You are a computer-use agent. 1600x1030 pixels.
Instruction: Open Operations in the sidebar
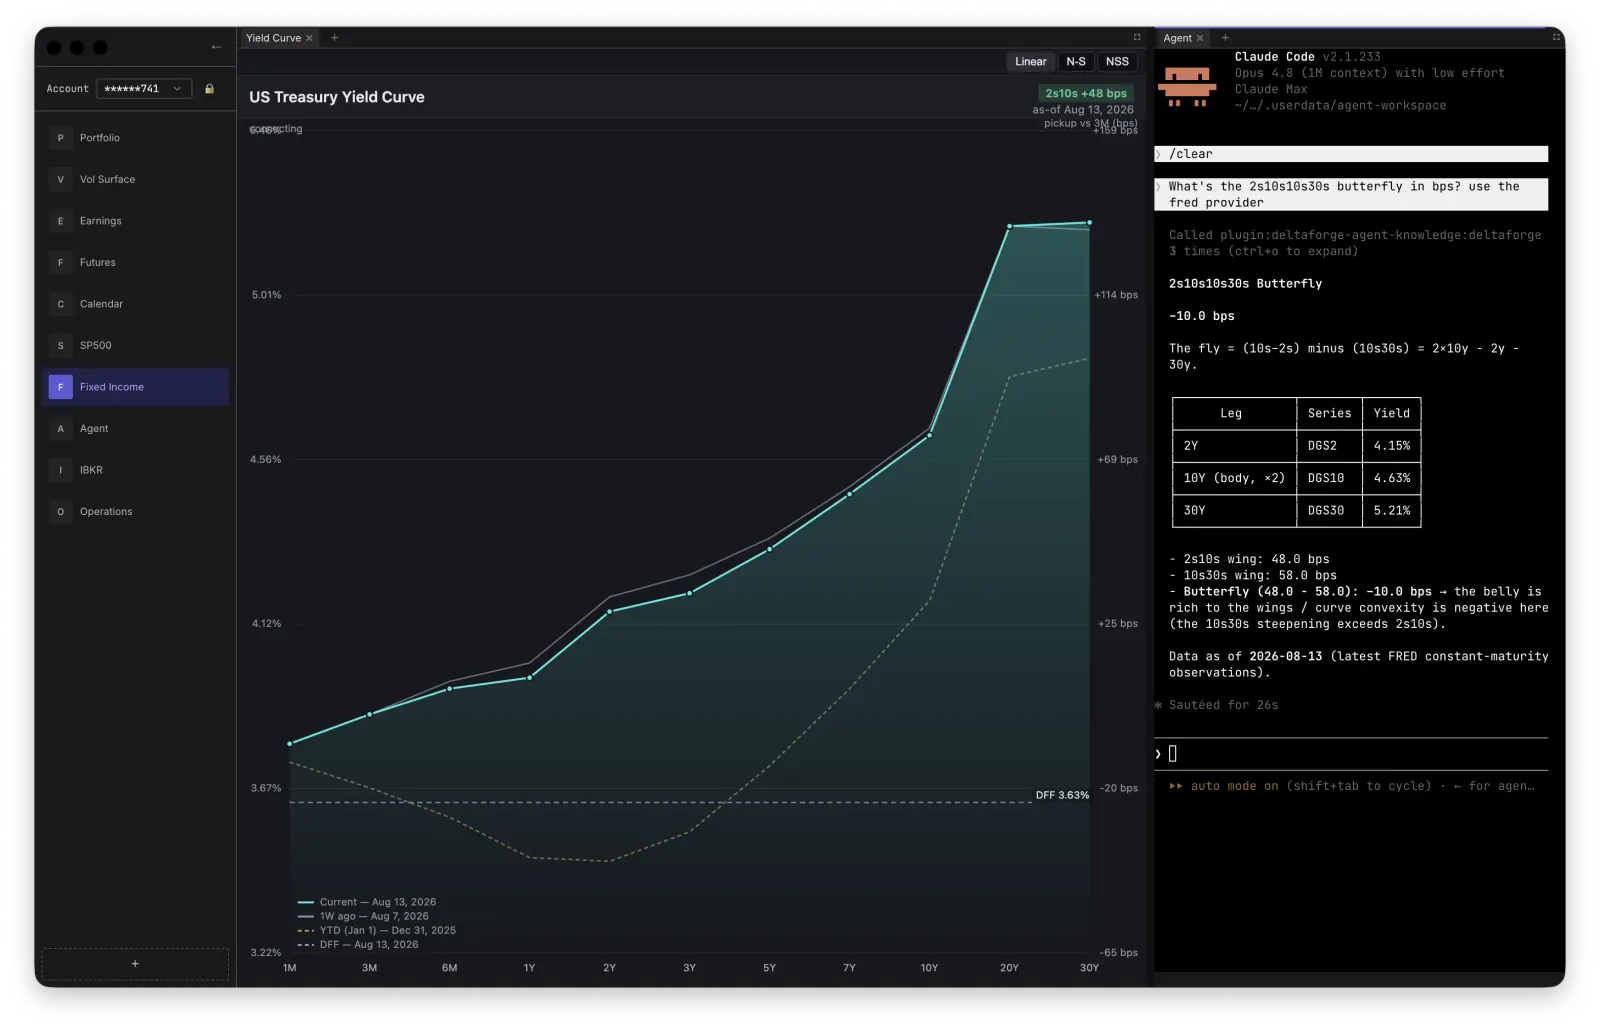click(137, 511)
